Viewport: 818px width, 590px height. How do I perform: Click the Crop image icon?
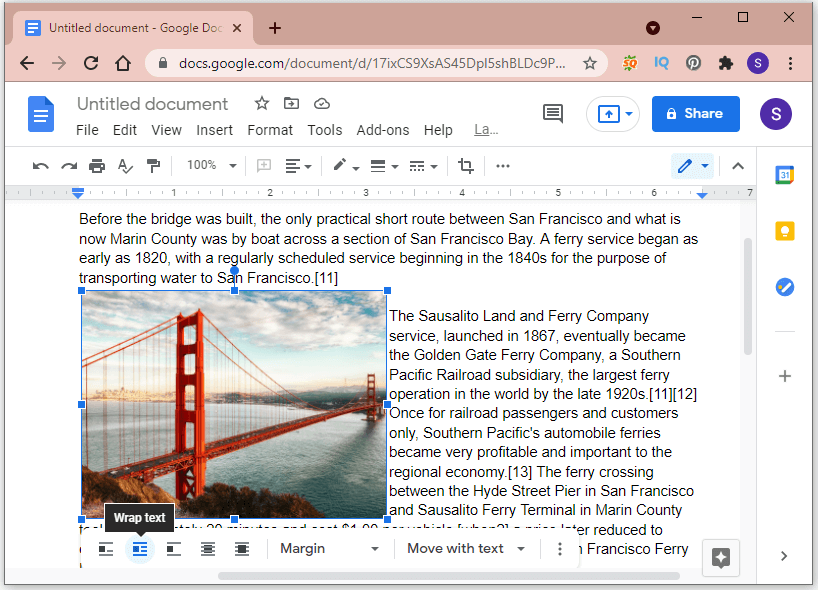point(465,165)
